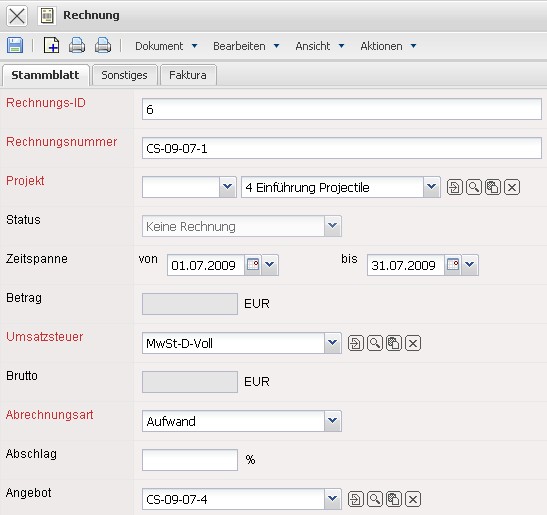Open the 'bis' date calendar picker
Screen dimensions: 547x515
(x=453, y=265)
